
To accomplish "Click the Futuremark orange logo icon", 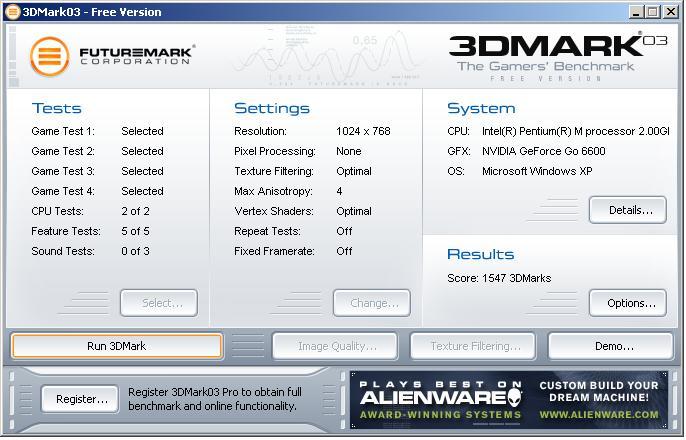I will (50, 57).
